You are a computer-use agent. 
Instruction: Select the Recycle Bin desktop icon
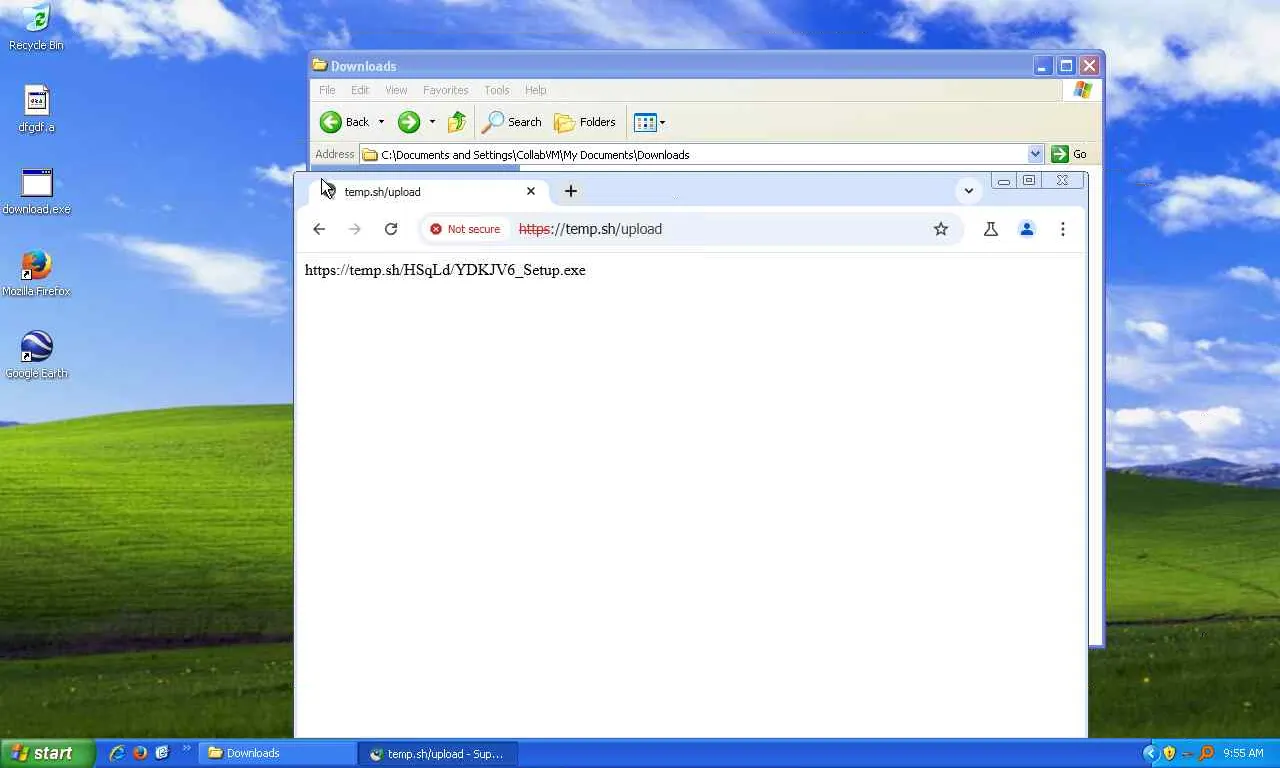click(x=36, y=27)
